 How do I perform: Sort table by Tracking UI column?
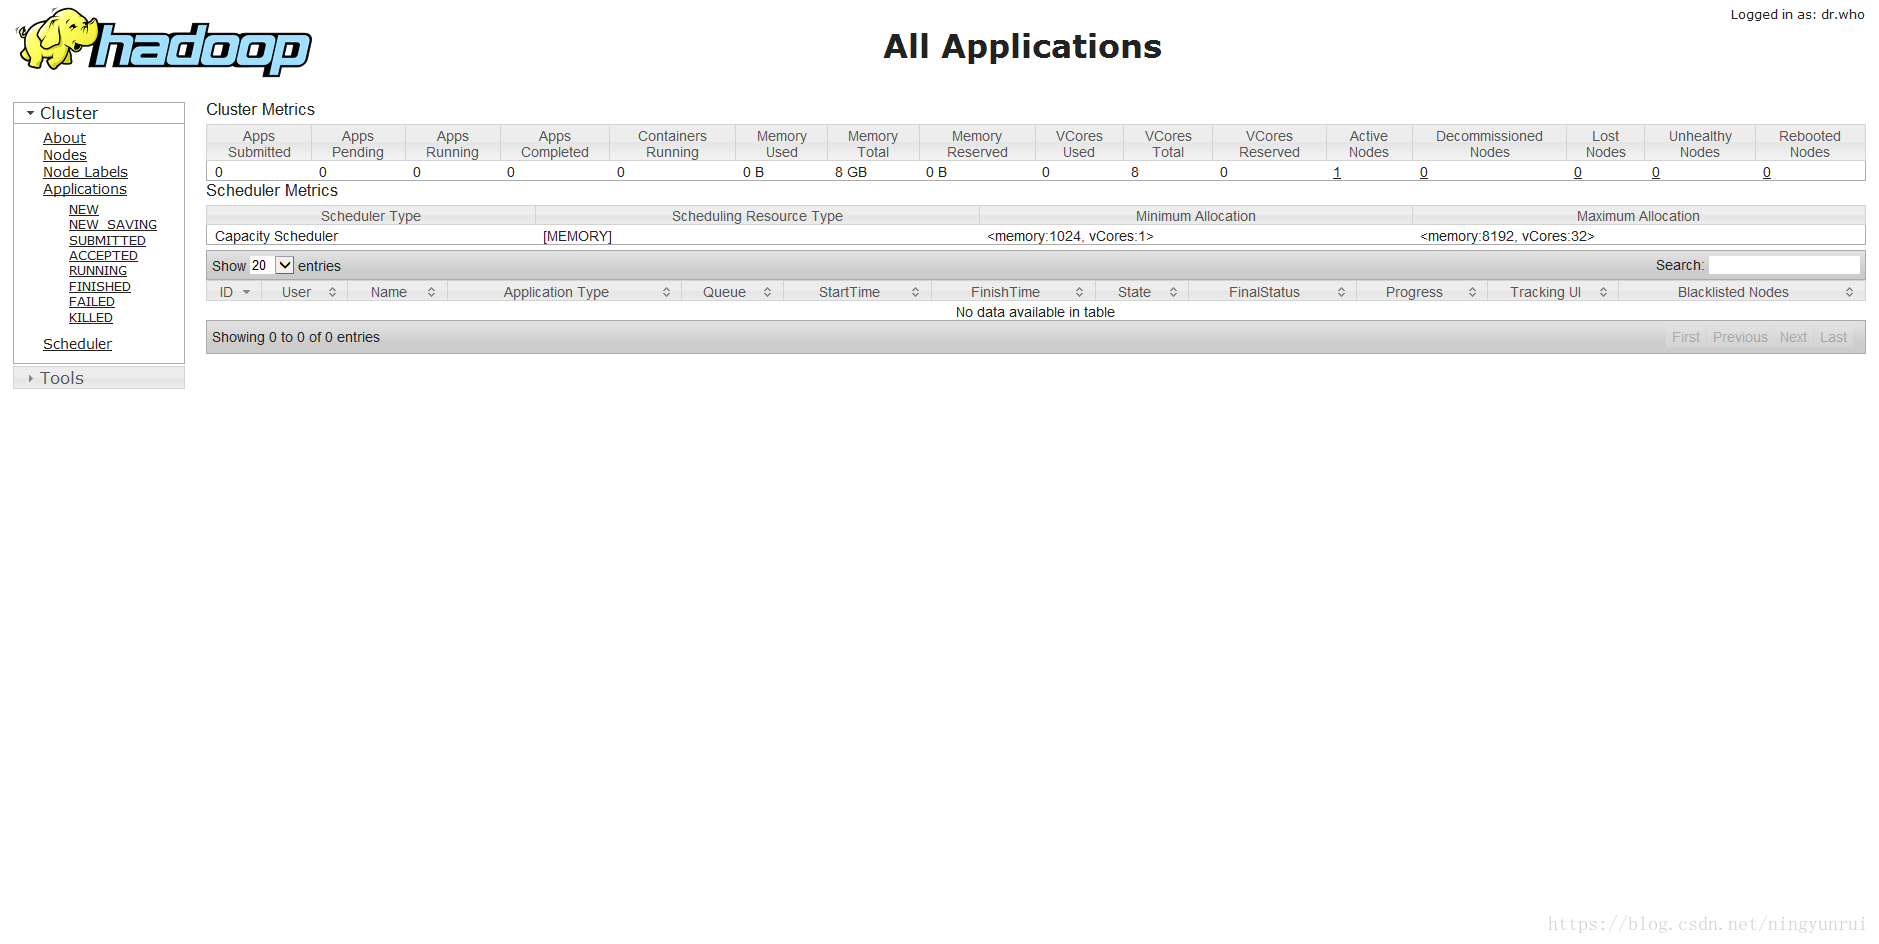point(1553,292)
